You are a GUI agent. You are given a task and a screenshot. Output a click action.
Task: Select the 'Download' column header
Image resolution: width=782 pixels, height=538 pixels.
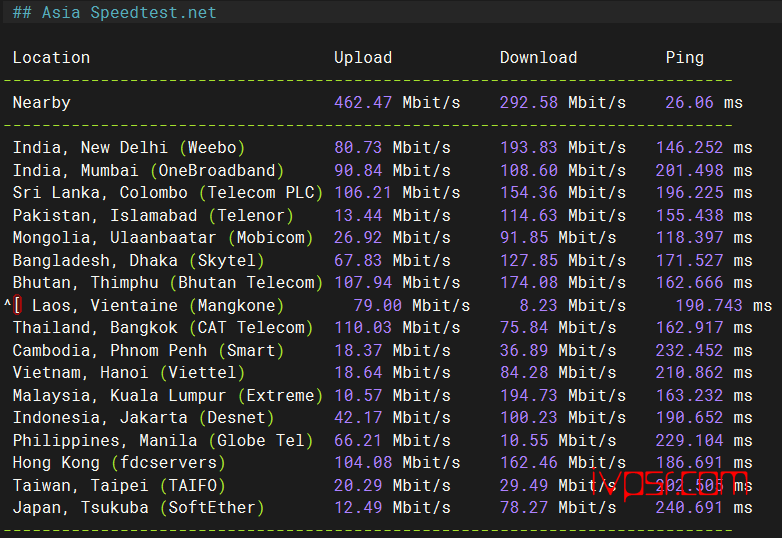pyautogui.click(x=539, y=57)
